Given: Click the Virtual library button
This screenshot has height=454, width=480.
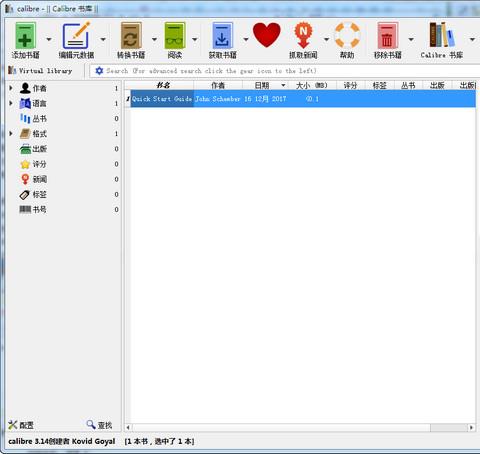Looking at the screenshot, I should (x=40, y=71).
